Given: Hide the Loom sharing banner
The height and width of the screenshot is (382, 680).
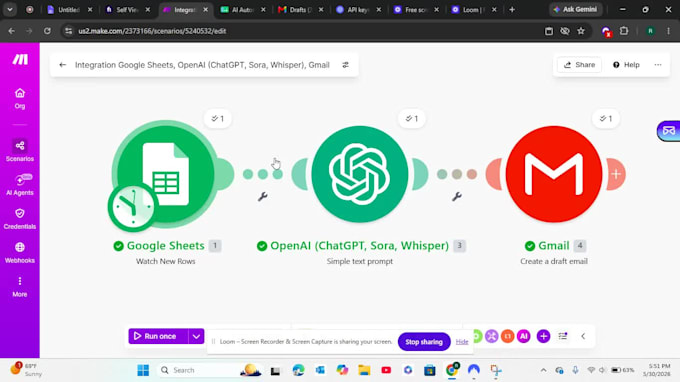Looking at the screenshot, I should click(x=462, y=342).
